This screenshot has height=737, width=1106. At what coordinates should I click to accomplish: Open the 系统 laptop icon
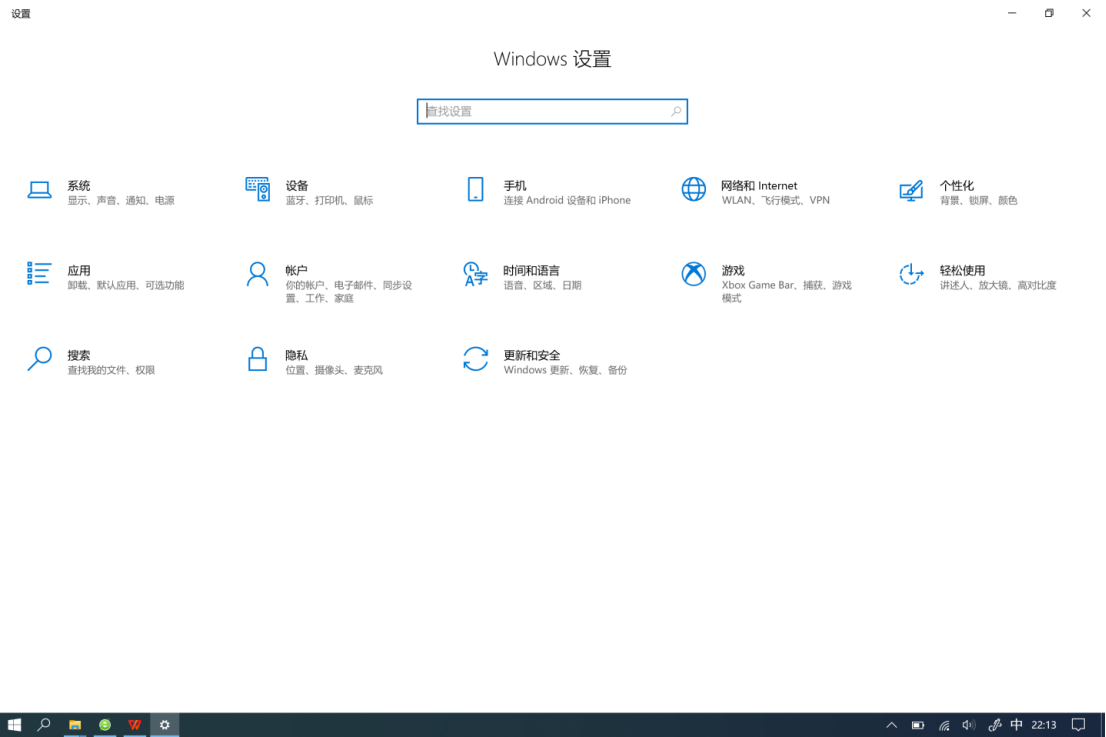pyautogui.click(x=40, y=190)
